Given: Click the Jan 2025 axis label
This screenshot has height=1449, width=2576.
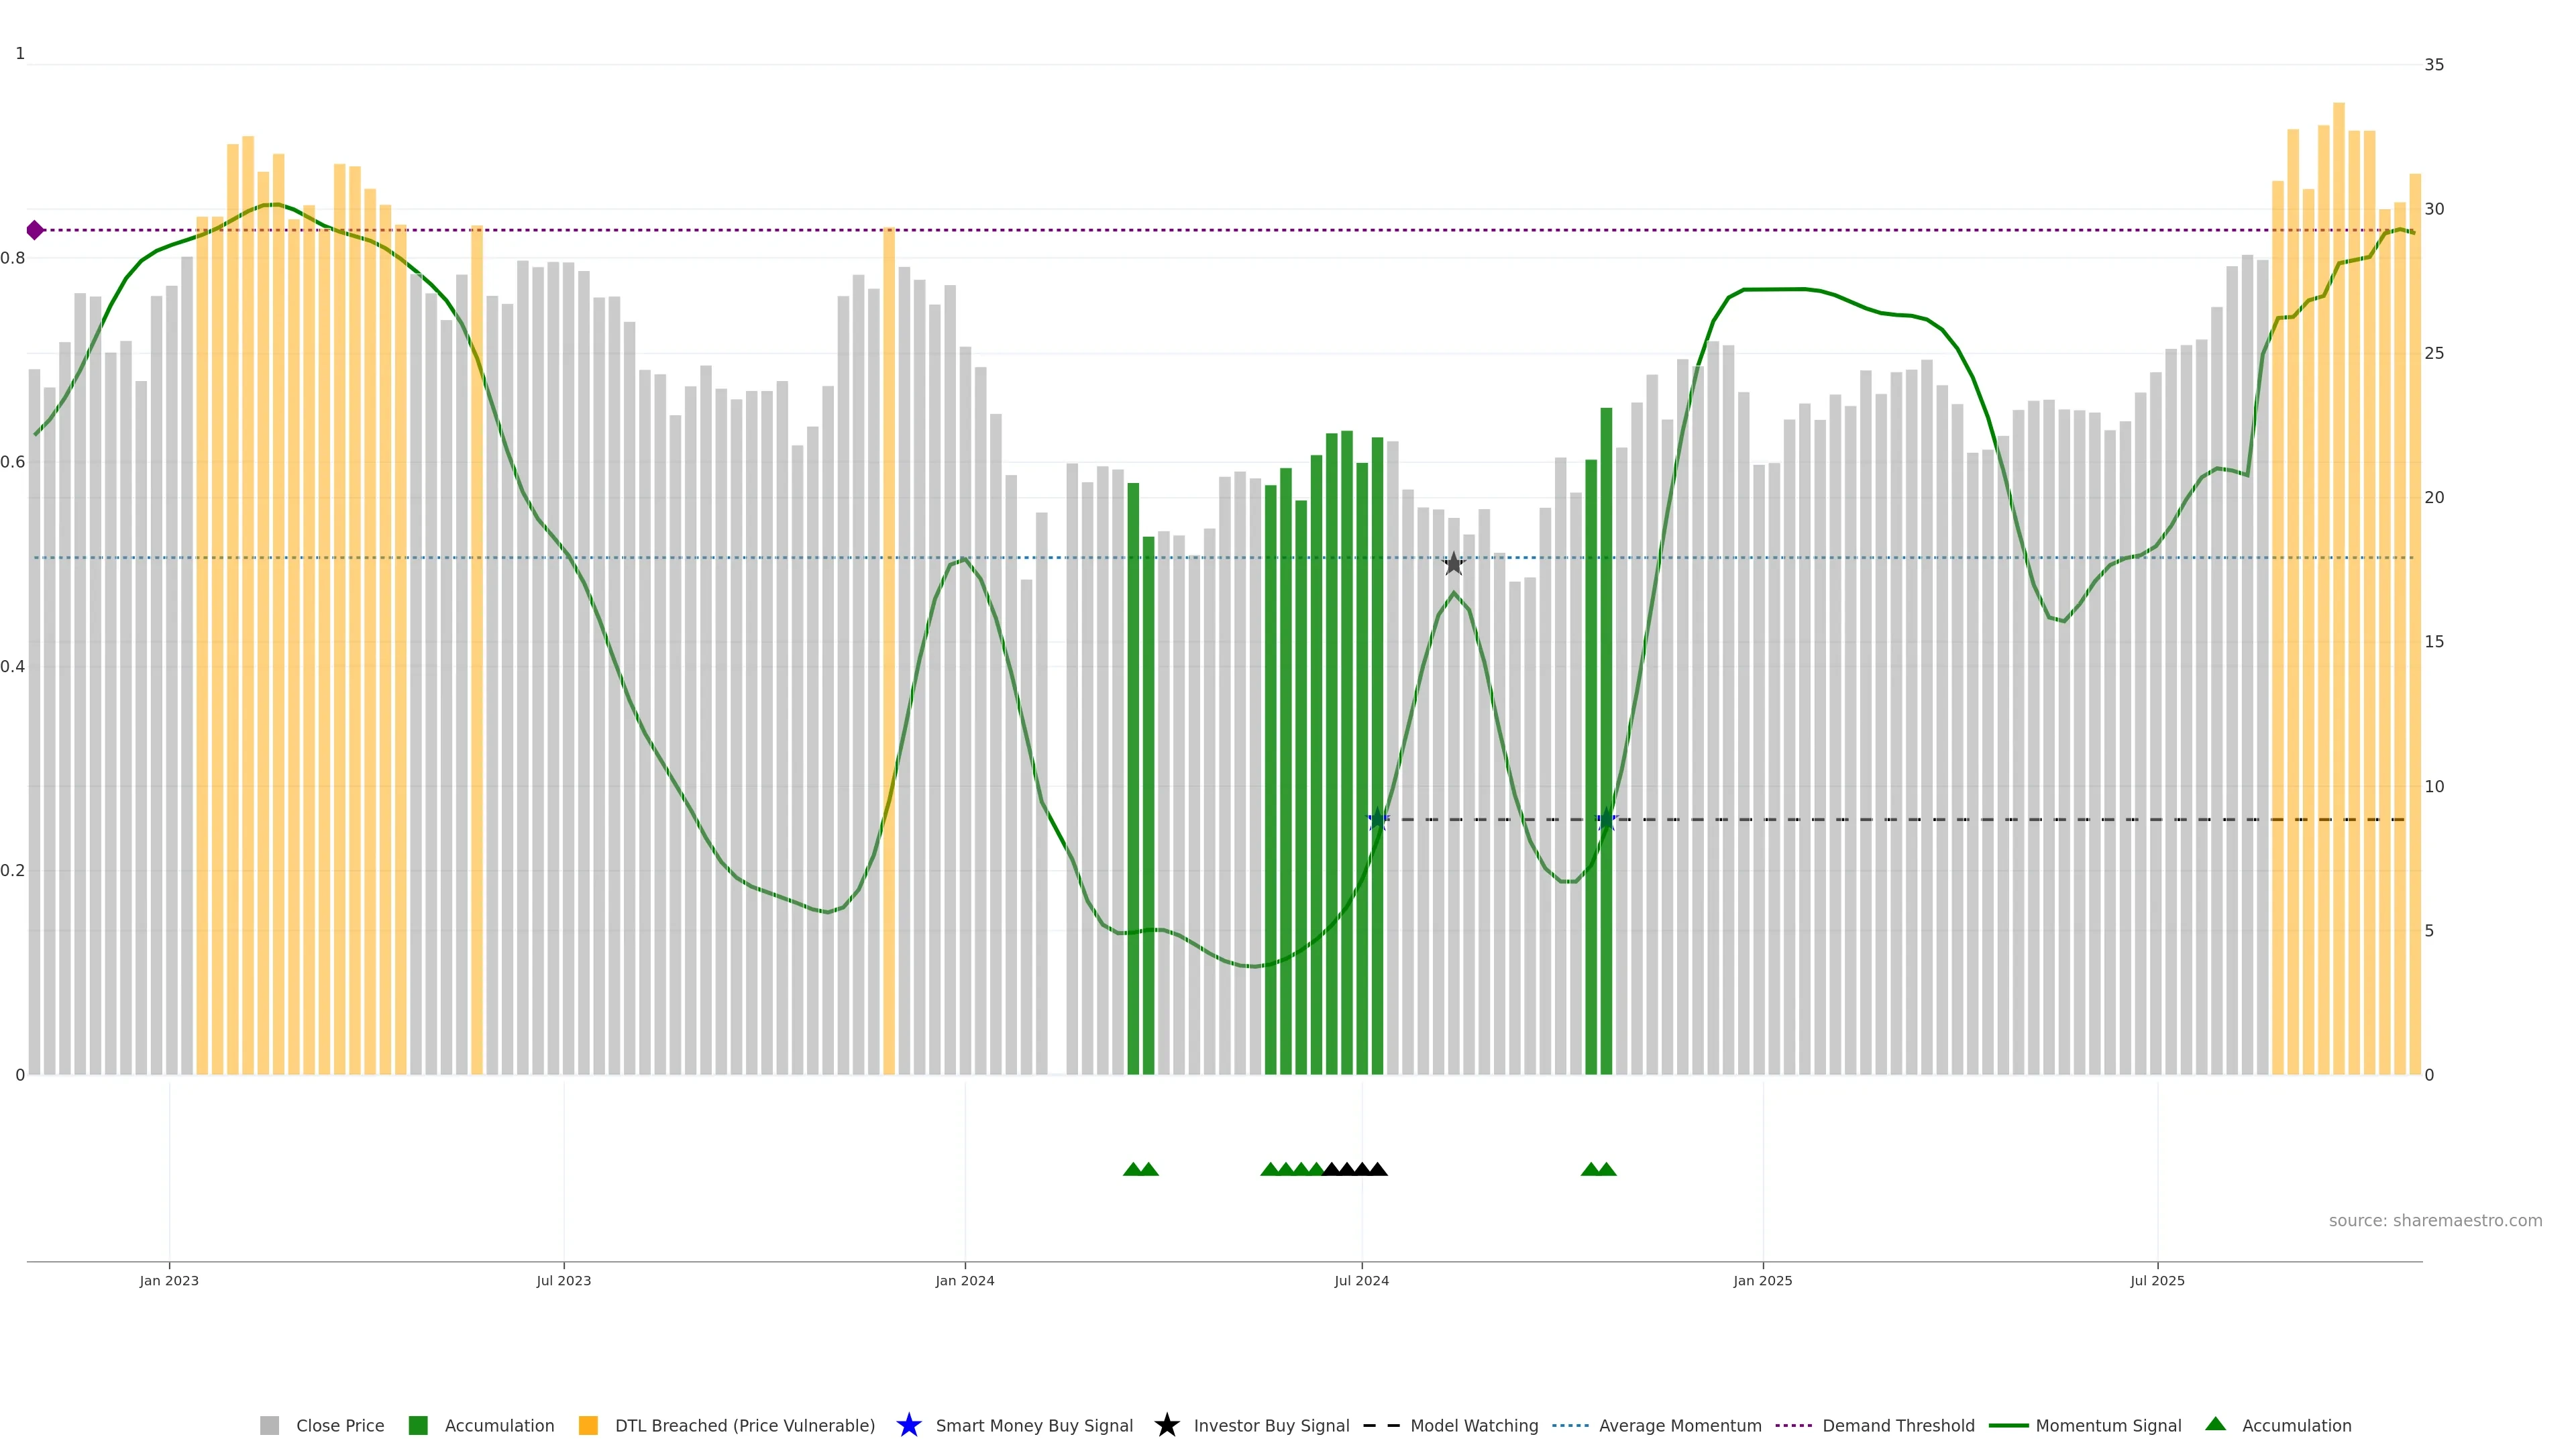Looking at the screenshot, I should [x=1762, y=1280].
